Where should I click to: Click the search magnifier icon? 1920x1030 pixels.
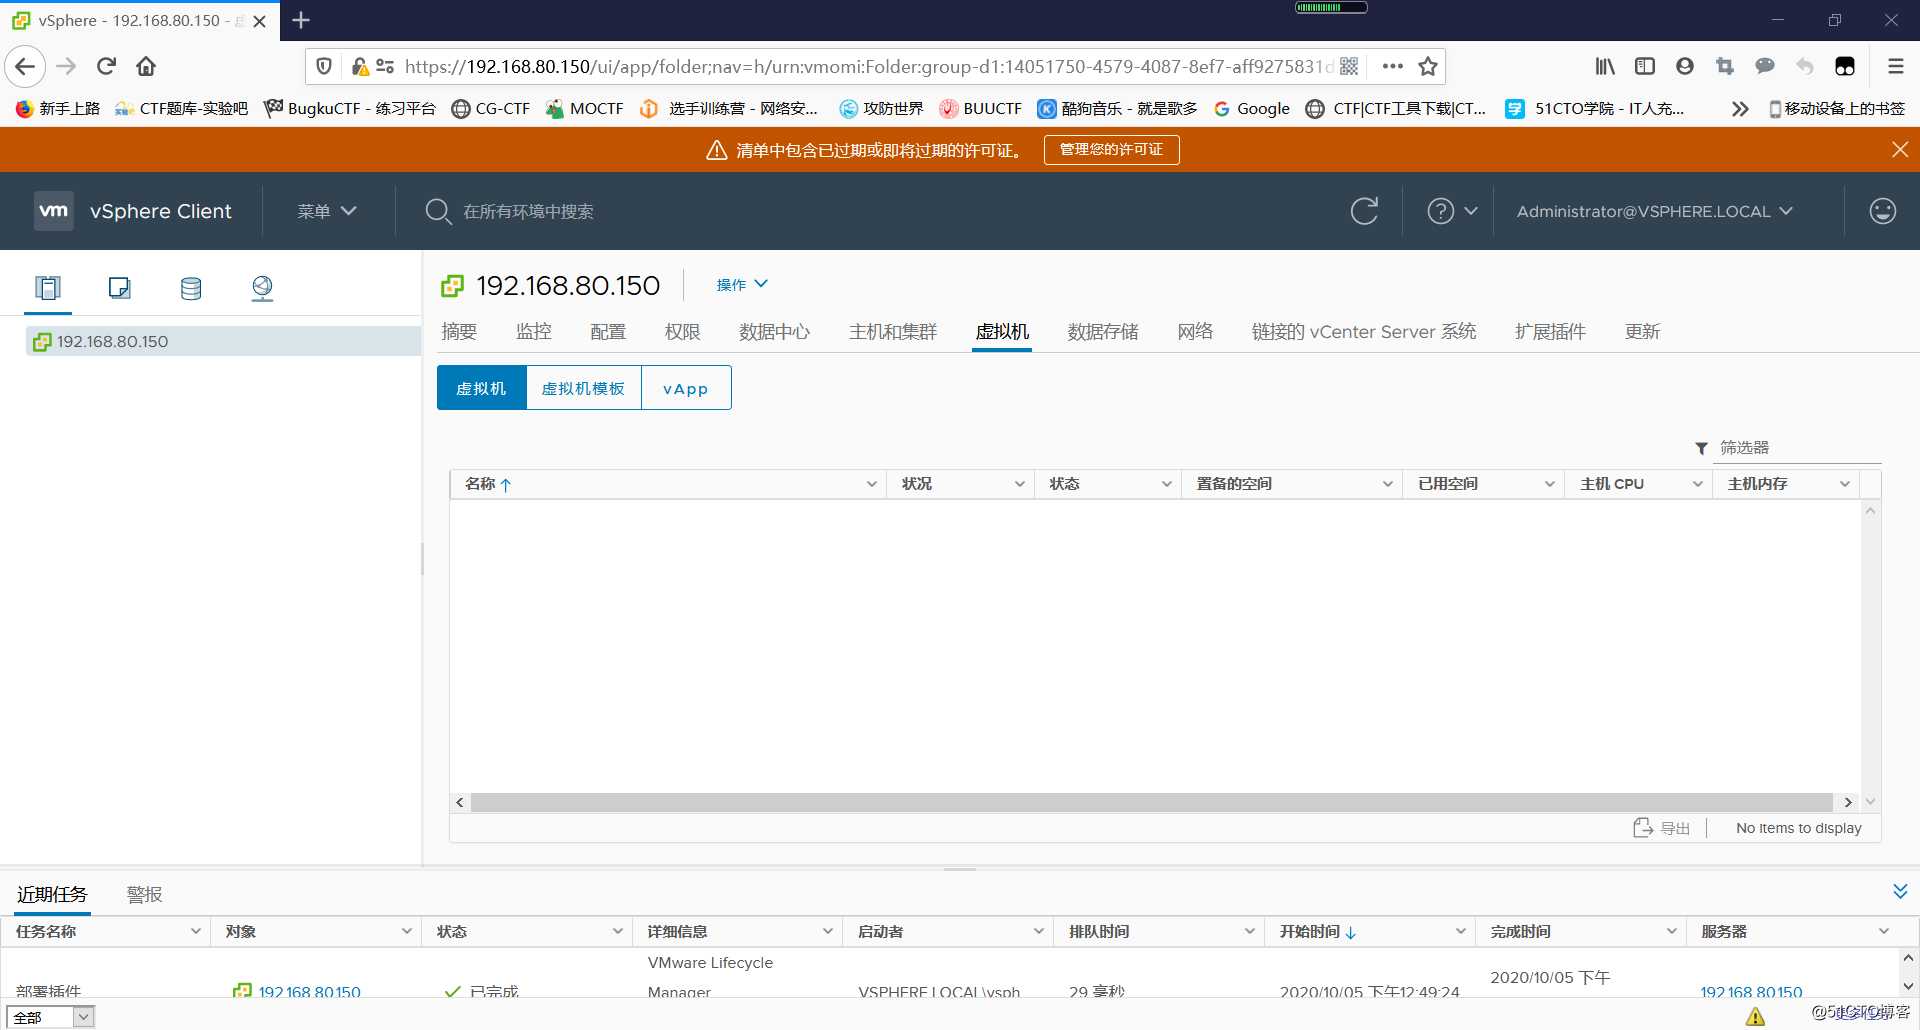pyautogui.click(x=438, y=211)
